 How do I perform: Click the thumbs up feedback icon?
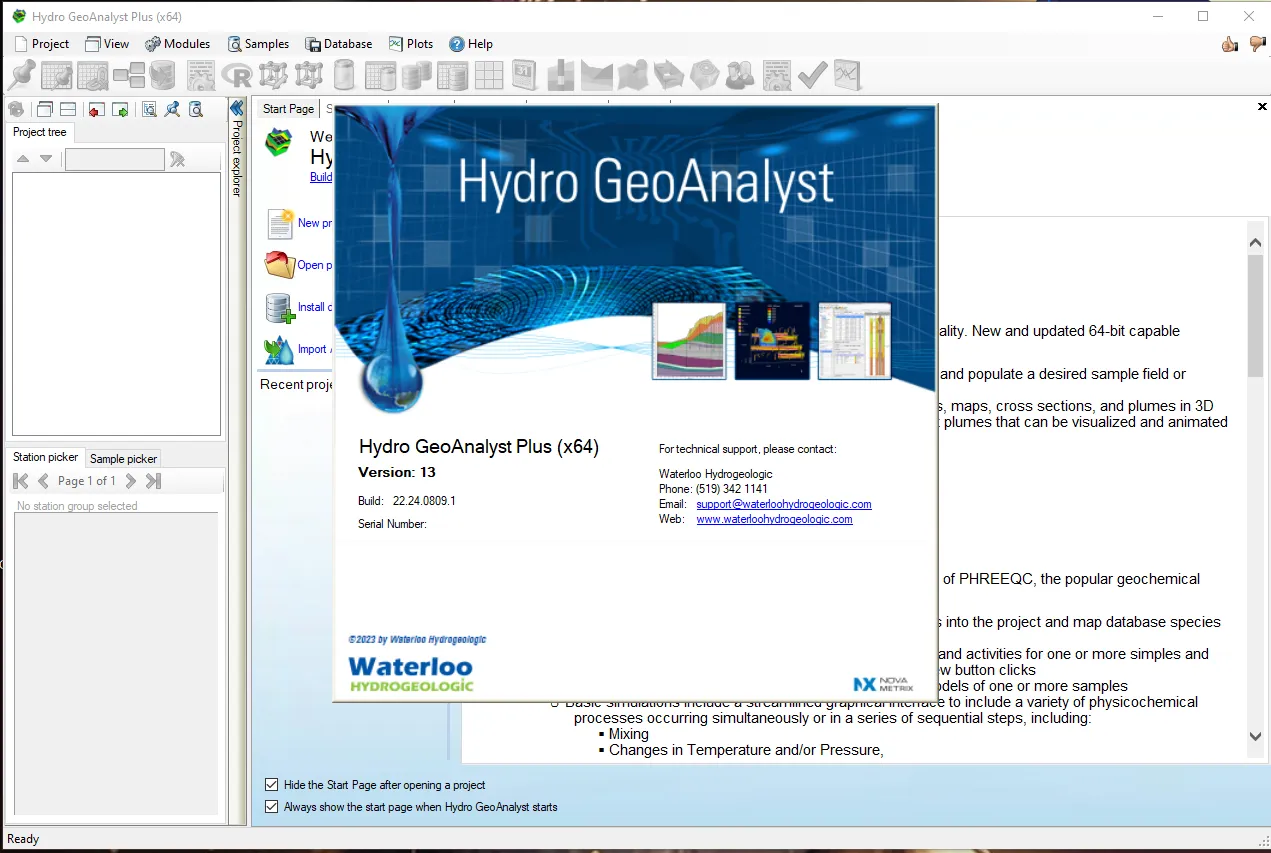coord(1230,44)
